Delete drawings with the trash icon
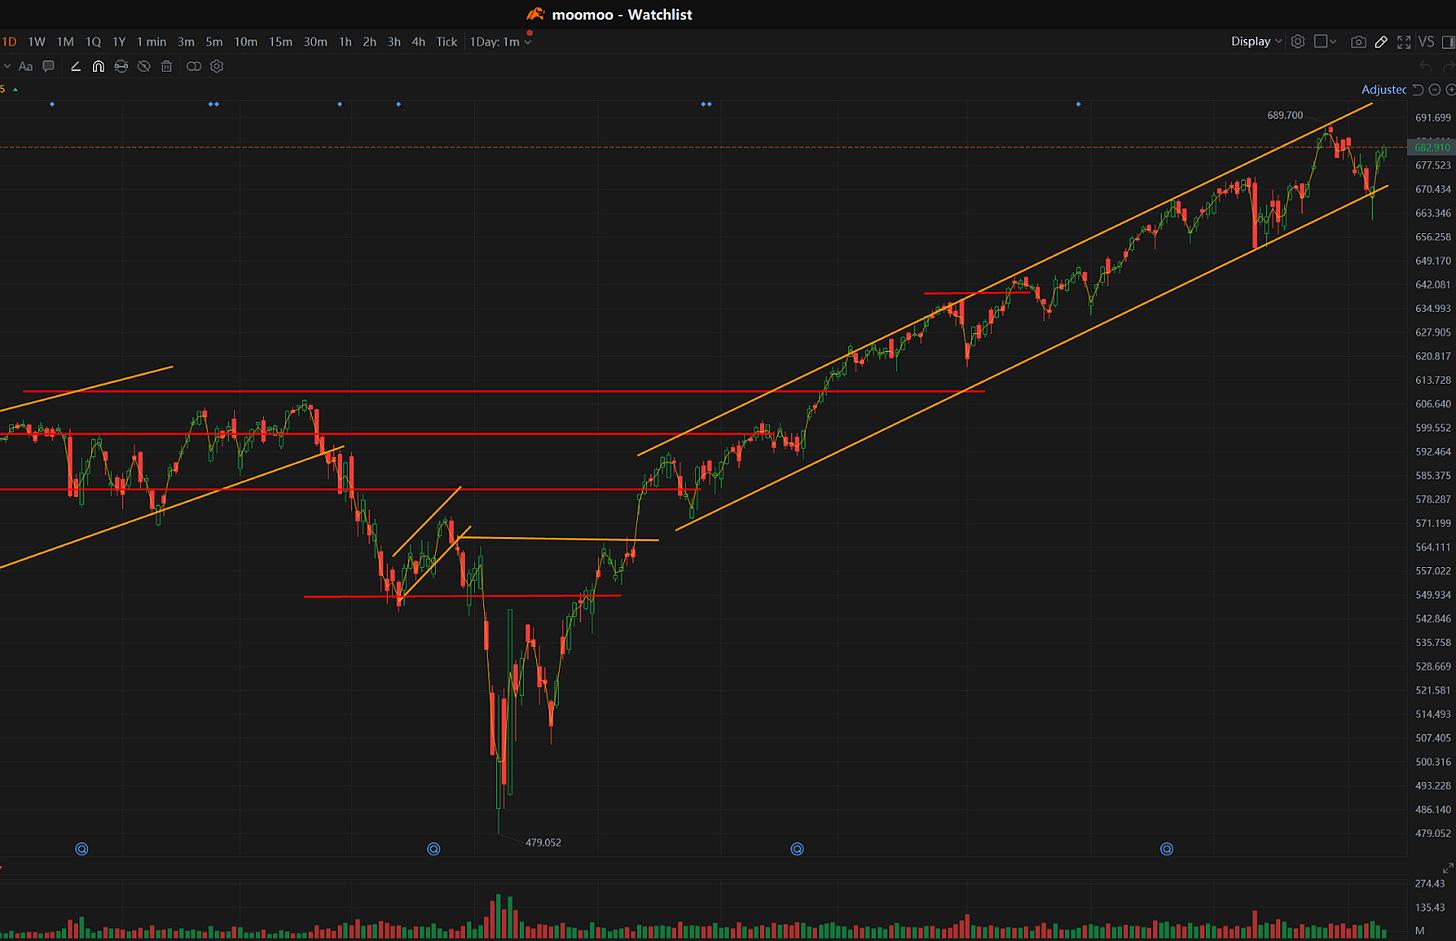 point(167,66)
